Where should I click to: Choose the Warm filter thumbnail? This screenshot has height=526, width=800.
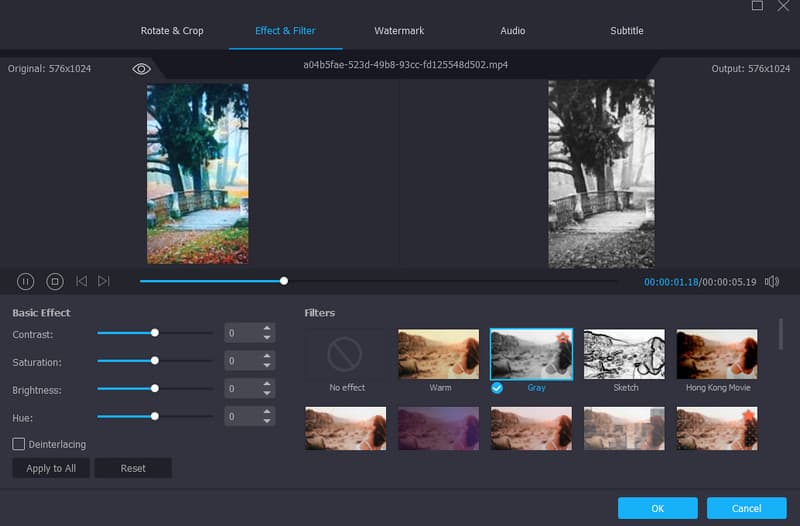point(438,355)
